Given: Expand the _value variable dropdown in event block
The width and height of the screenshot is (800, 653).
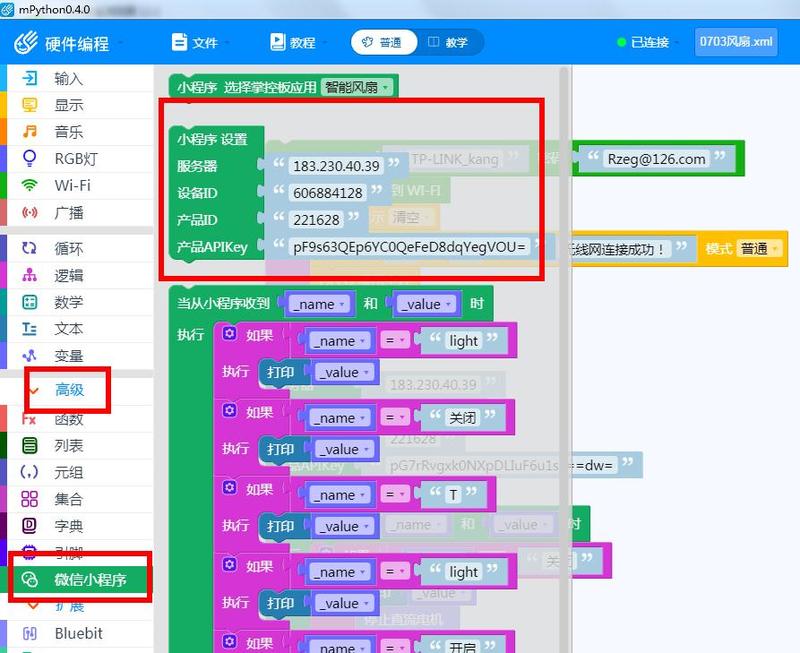Looking at the screenshot, I should (426, 303).
